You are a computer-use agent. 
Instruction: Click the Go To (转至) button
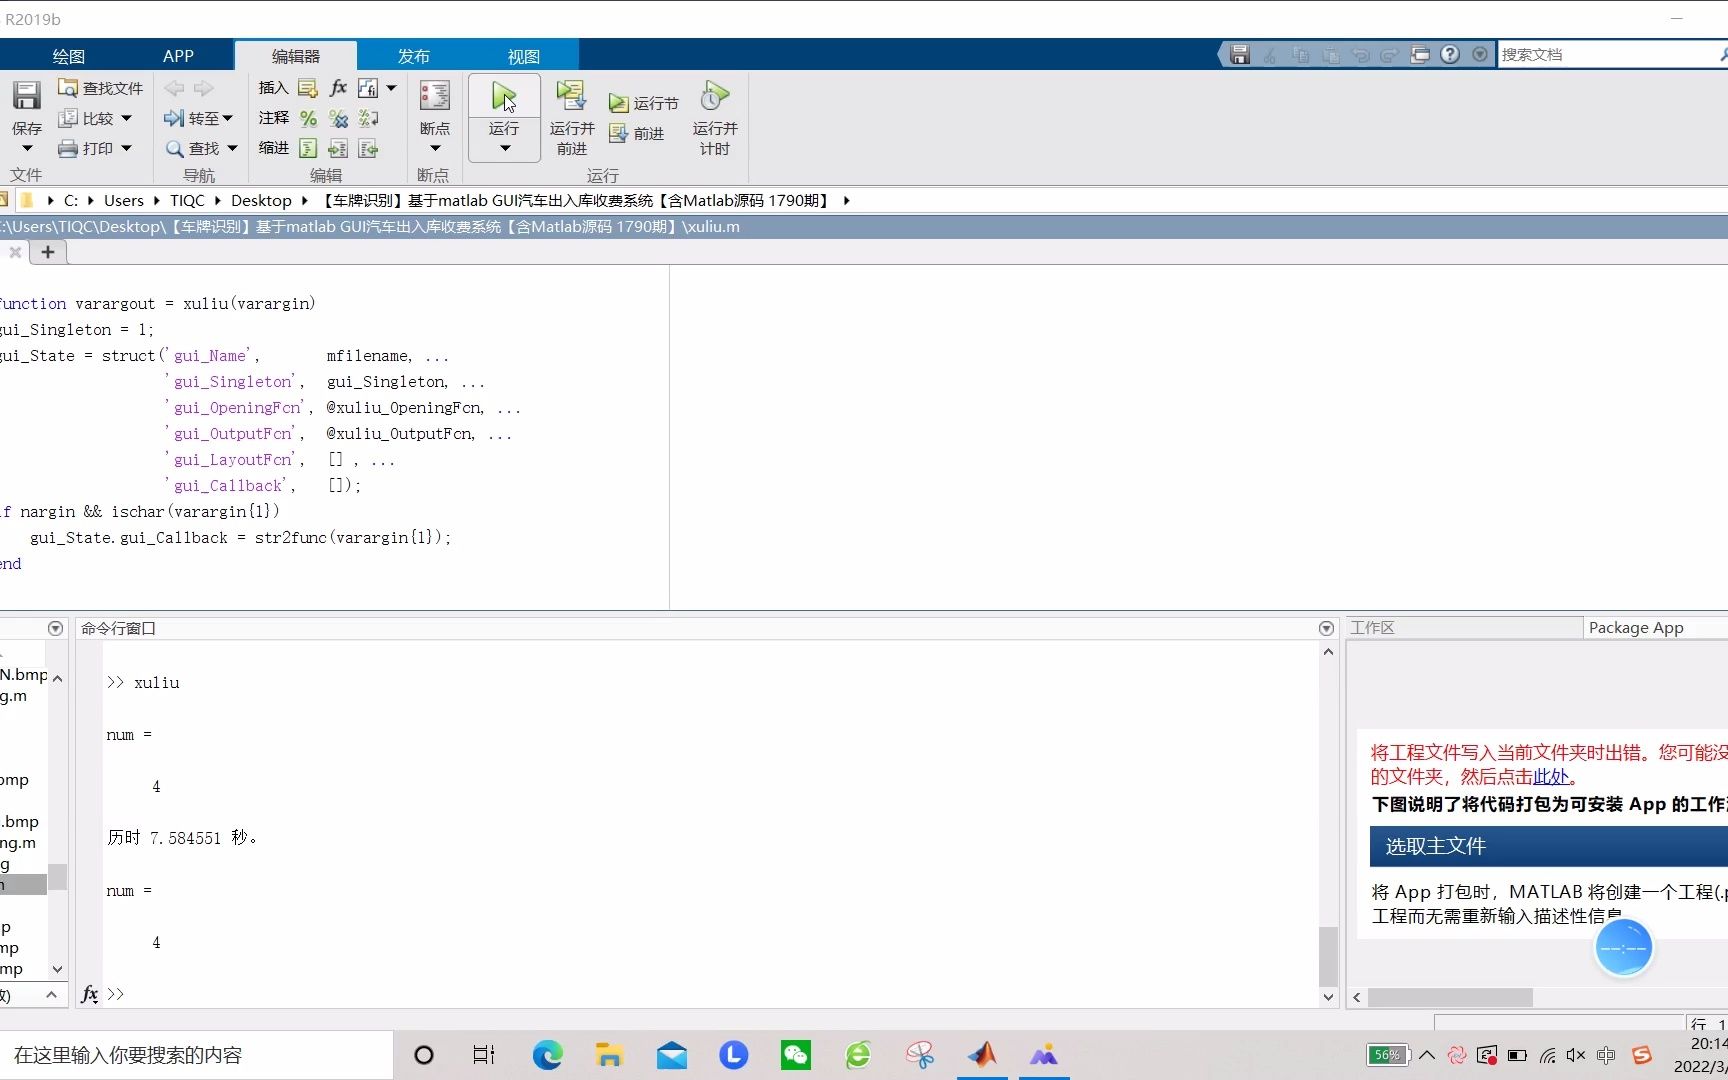click(x=199, y=118)
